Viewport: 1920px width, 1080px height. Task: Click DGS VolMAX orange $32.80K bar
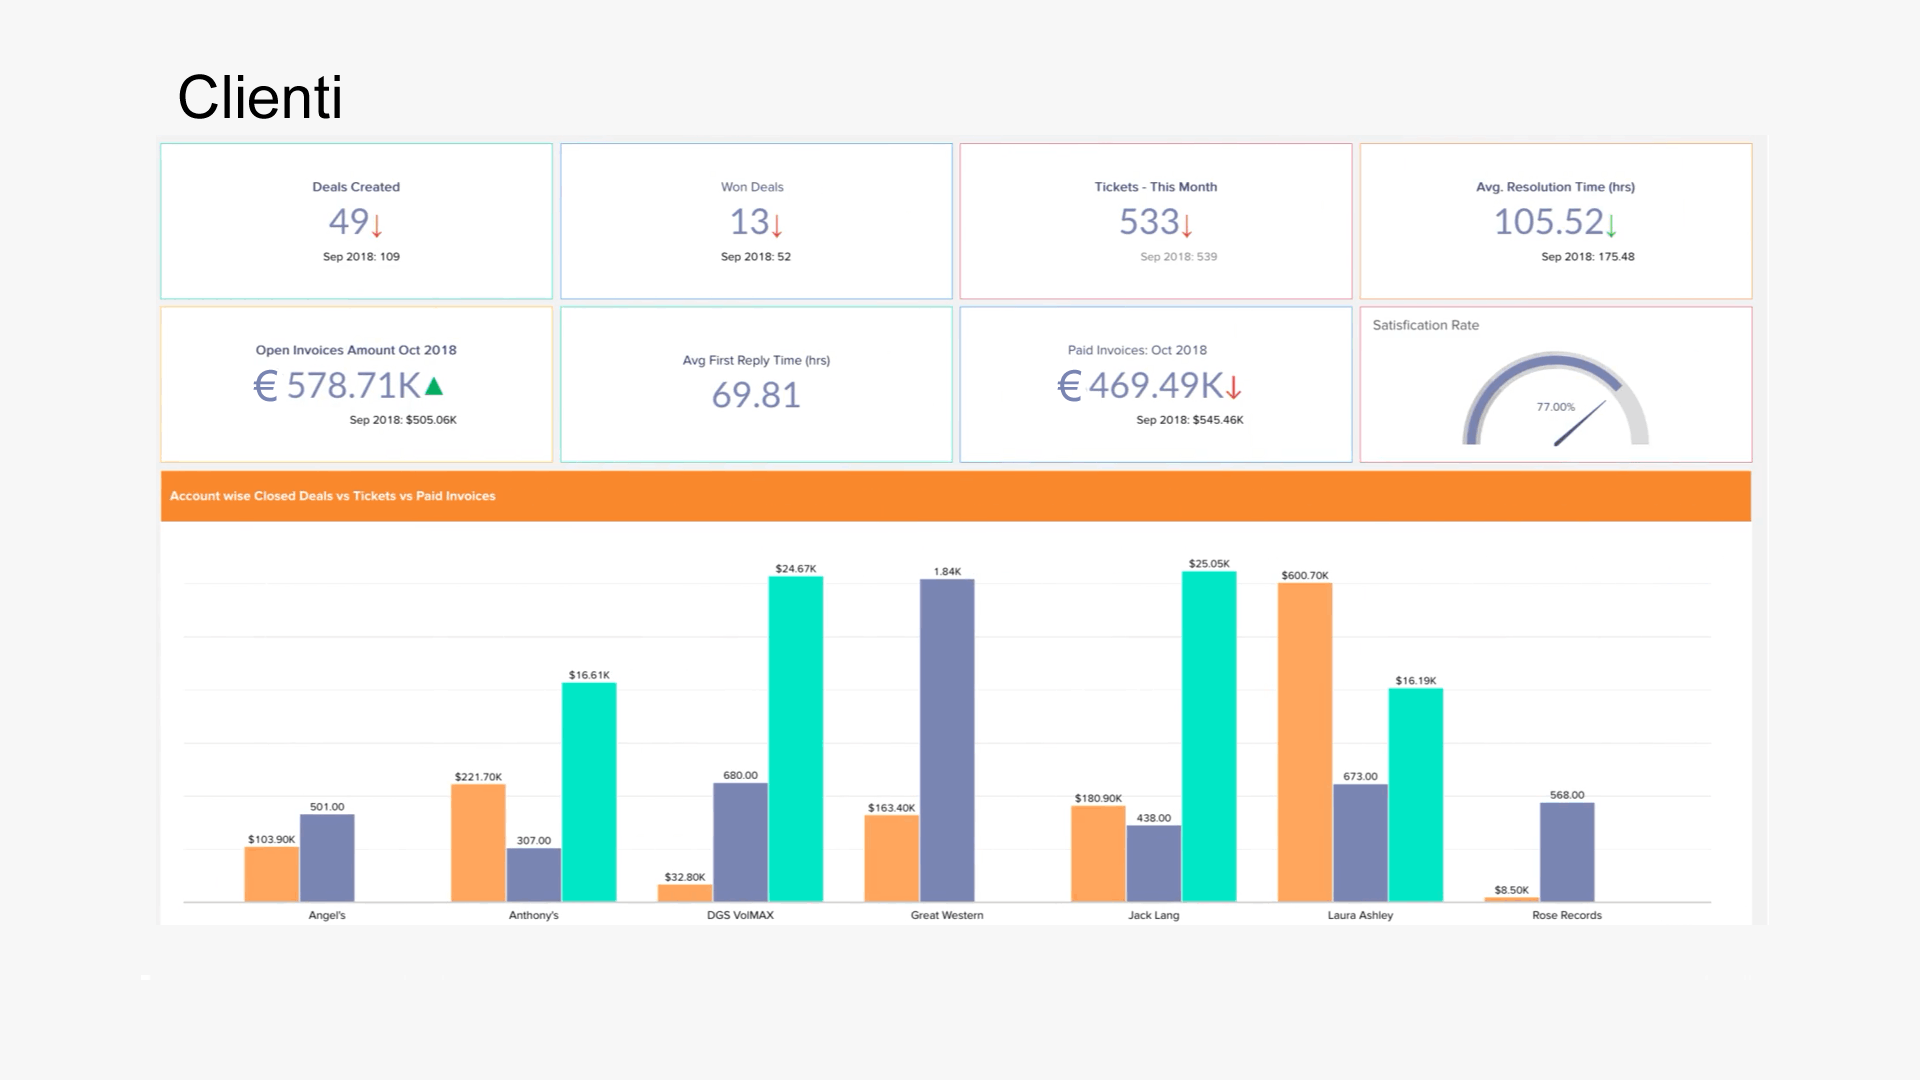click(685, 893)
